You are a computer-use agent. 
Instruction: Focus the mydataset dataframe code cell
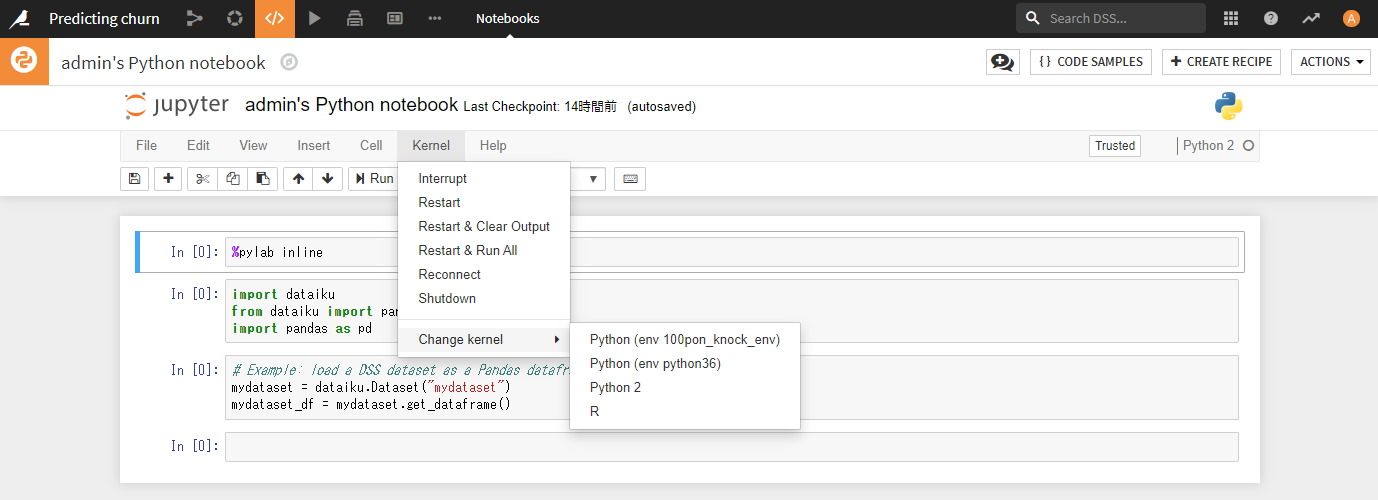[734, 387]
